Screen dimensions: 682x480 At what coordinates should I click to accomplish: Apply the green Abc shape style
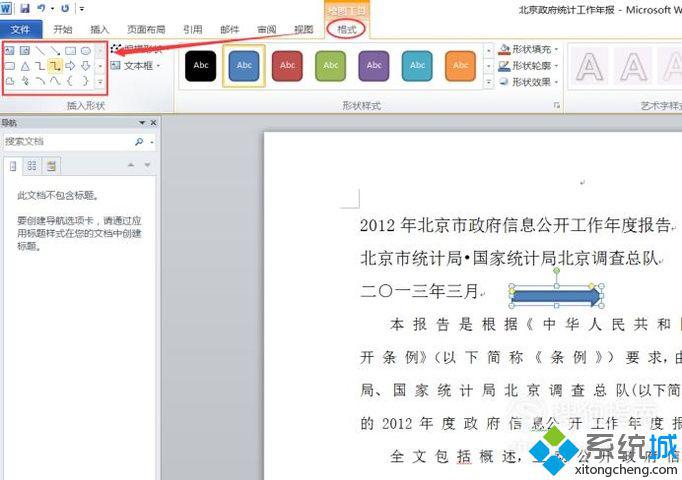tap(331, 66)
